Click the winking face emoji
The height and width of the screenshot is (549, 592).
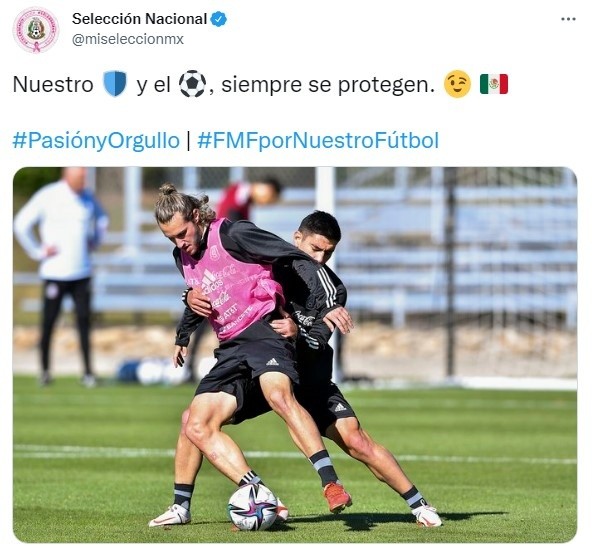click(x=458, y=84)
